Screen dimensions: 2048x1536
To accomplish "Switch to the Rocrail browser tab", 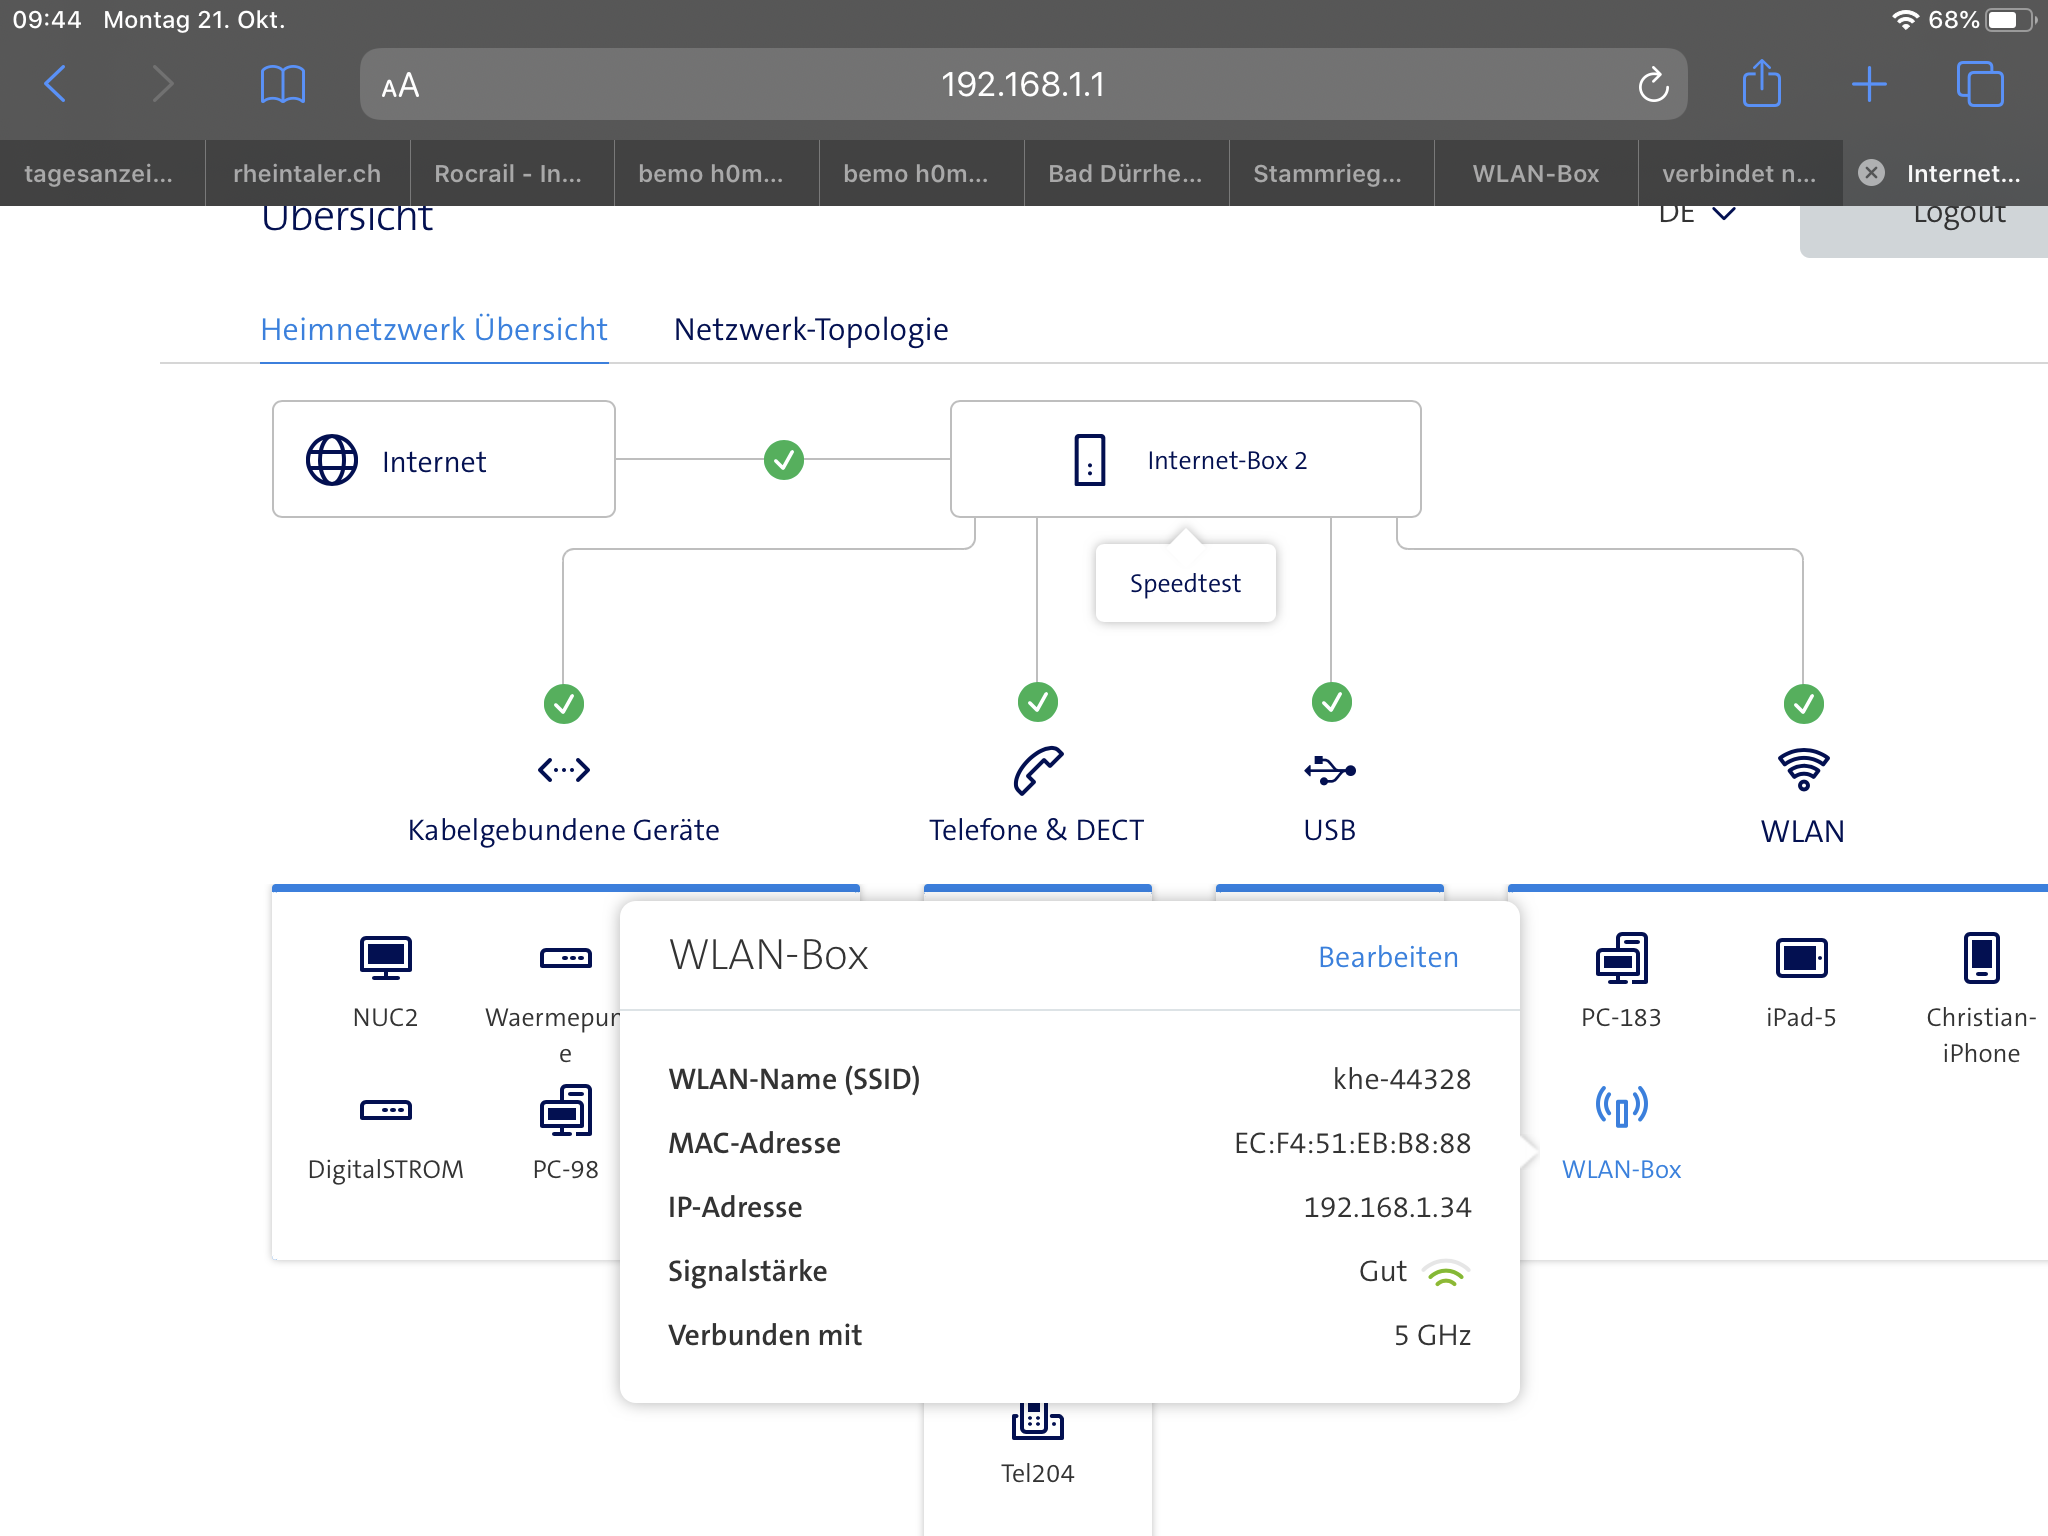I will point(508,174).
